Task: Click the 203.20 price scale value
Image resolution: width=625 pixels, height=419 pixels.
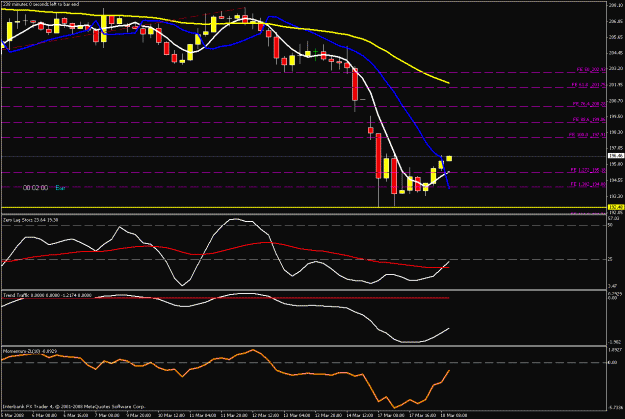Action: (616, 69)
